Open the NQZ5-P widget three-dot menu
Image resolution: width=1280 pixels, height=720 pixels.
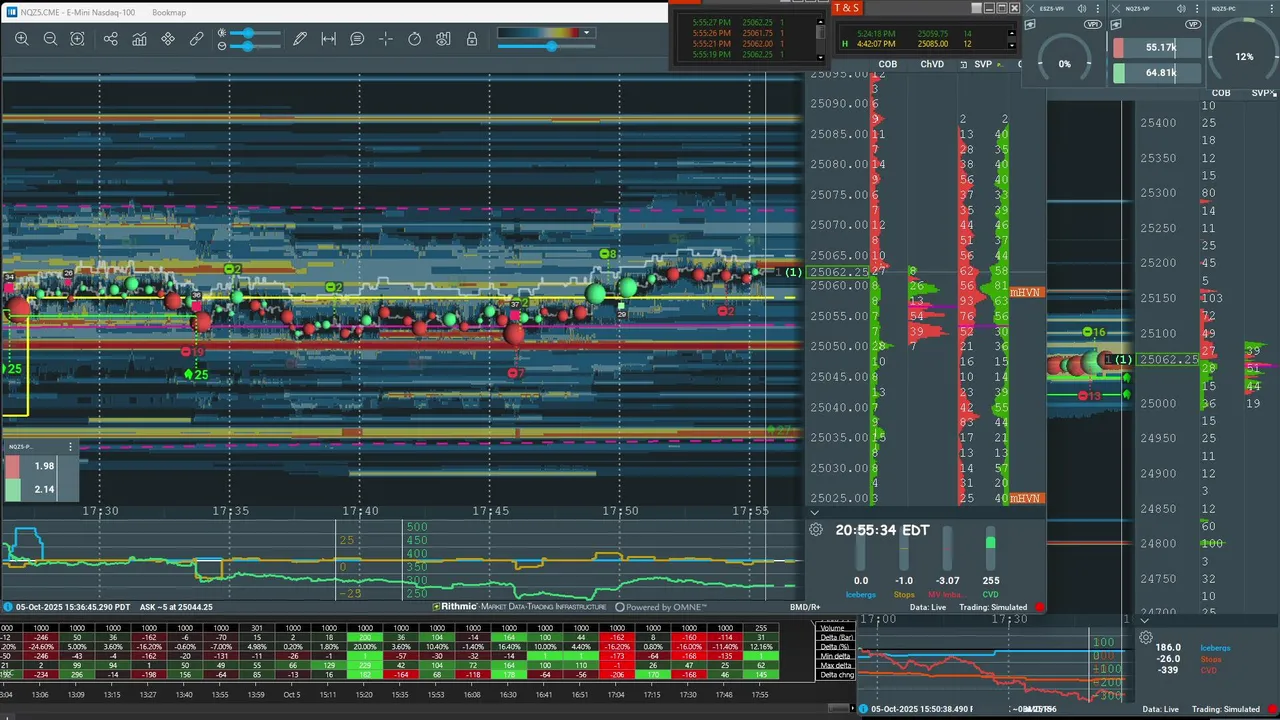coord(70,447)
